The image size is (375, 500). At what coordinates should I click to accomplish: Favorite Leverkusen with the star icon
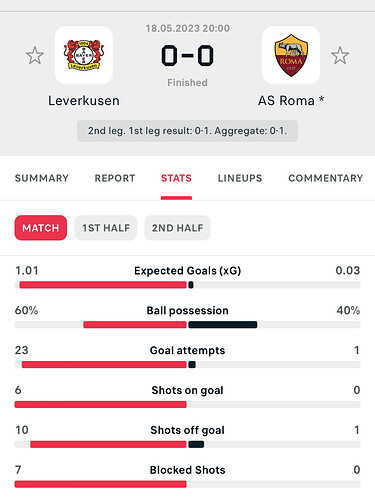click(x=35, y=55)
